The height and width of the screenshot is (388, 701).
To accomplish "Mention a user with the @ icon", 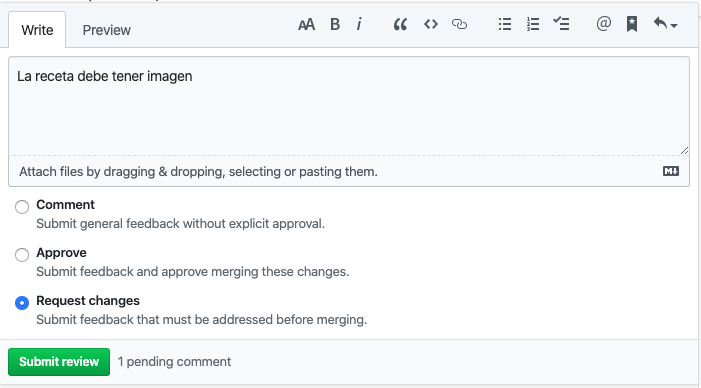I will pyautogui.click(x=604, y=23).
